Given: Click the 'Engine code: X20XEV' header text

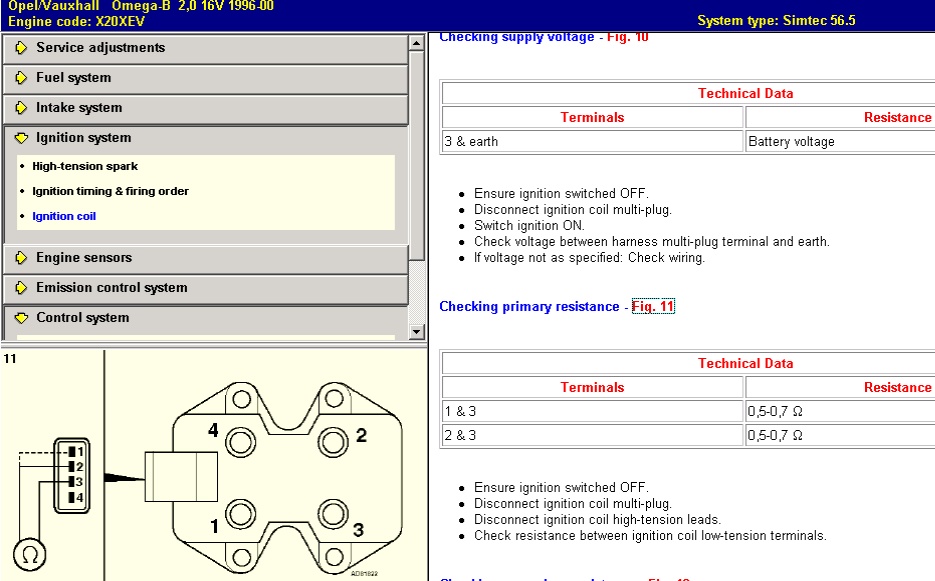Looking at the screenshot, I should click(x=76, y=21).
